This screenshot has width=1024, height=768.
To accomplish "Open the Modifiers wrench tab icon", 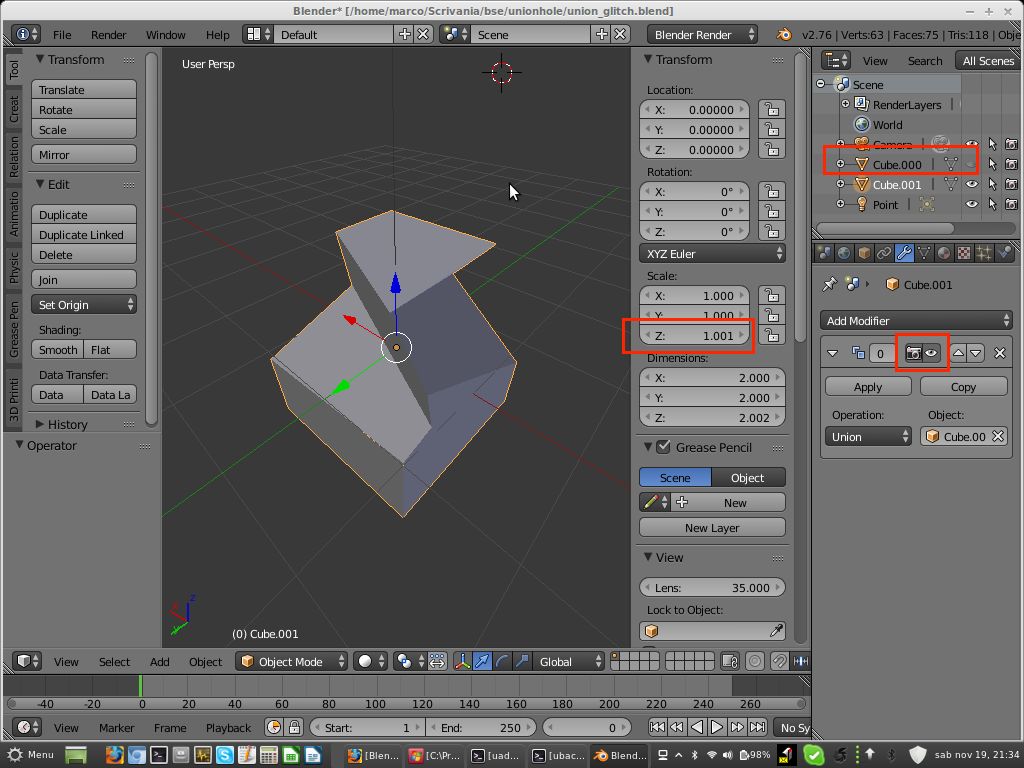I will tap(904, 253).
